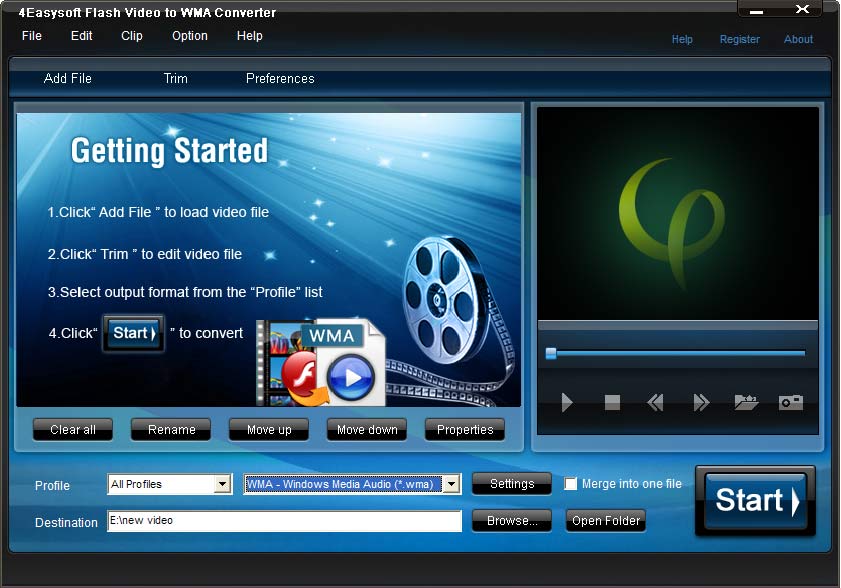The image size is (841, 588).
Task: Close the converter window
Action: (x=802, y=9)
